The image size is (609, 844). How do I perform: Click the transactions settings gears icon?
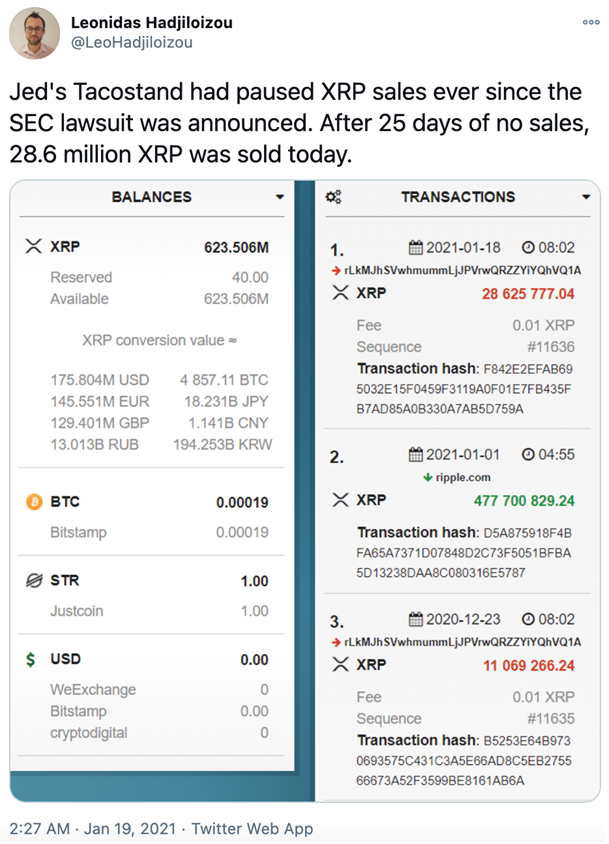pos(334,197)
